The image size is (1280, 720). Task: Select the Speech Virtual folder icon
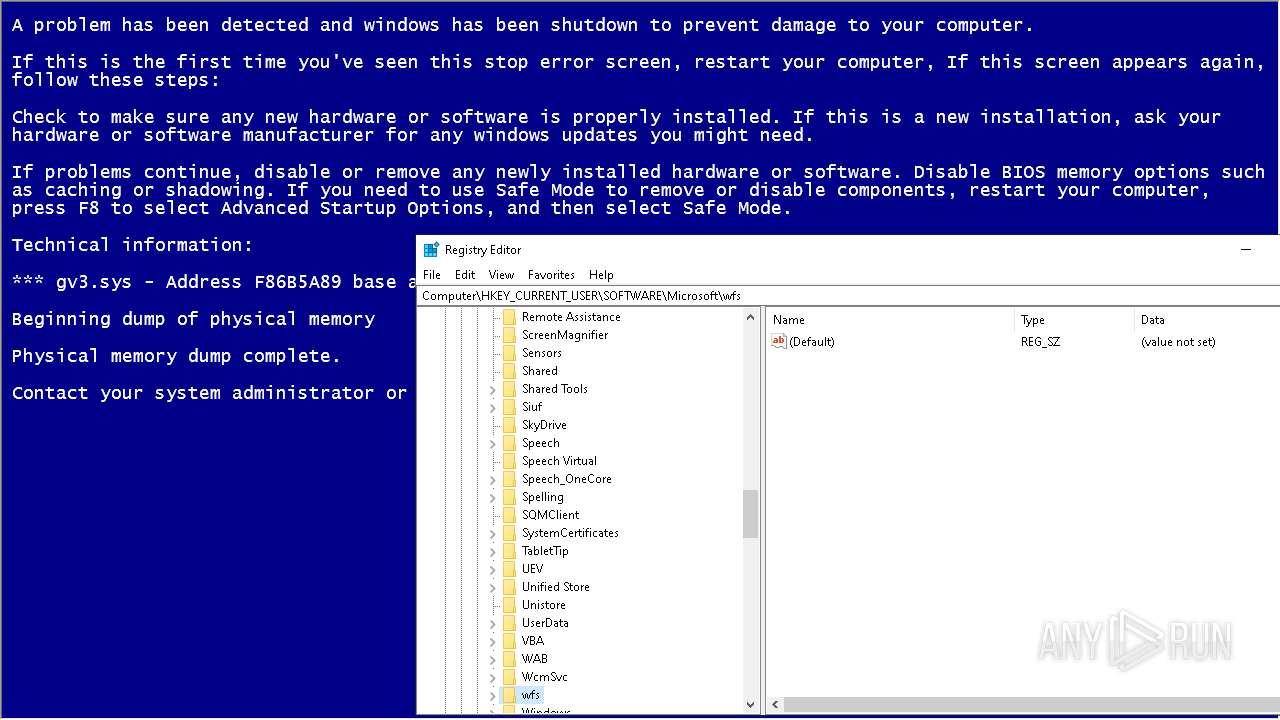[509, 461]
